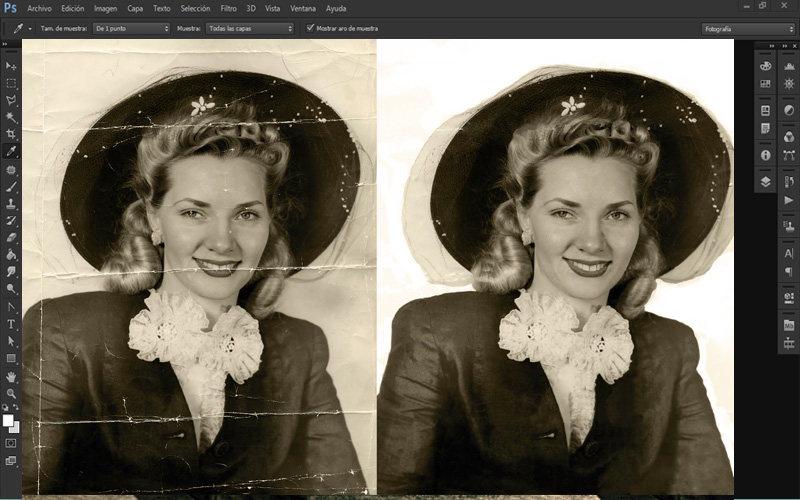
Task: Expand the Muestra layers dropdown
Action: coord(250,29)
